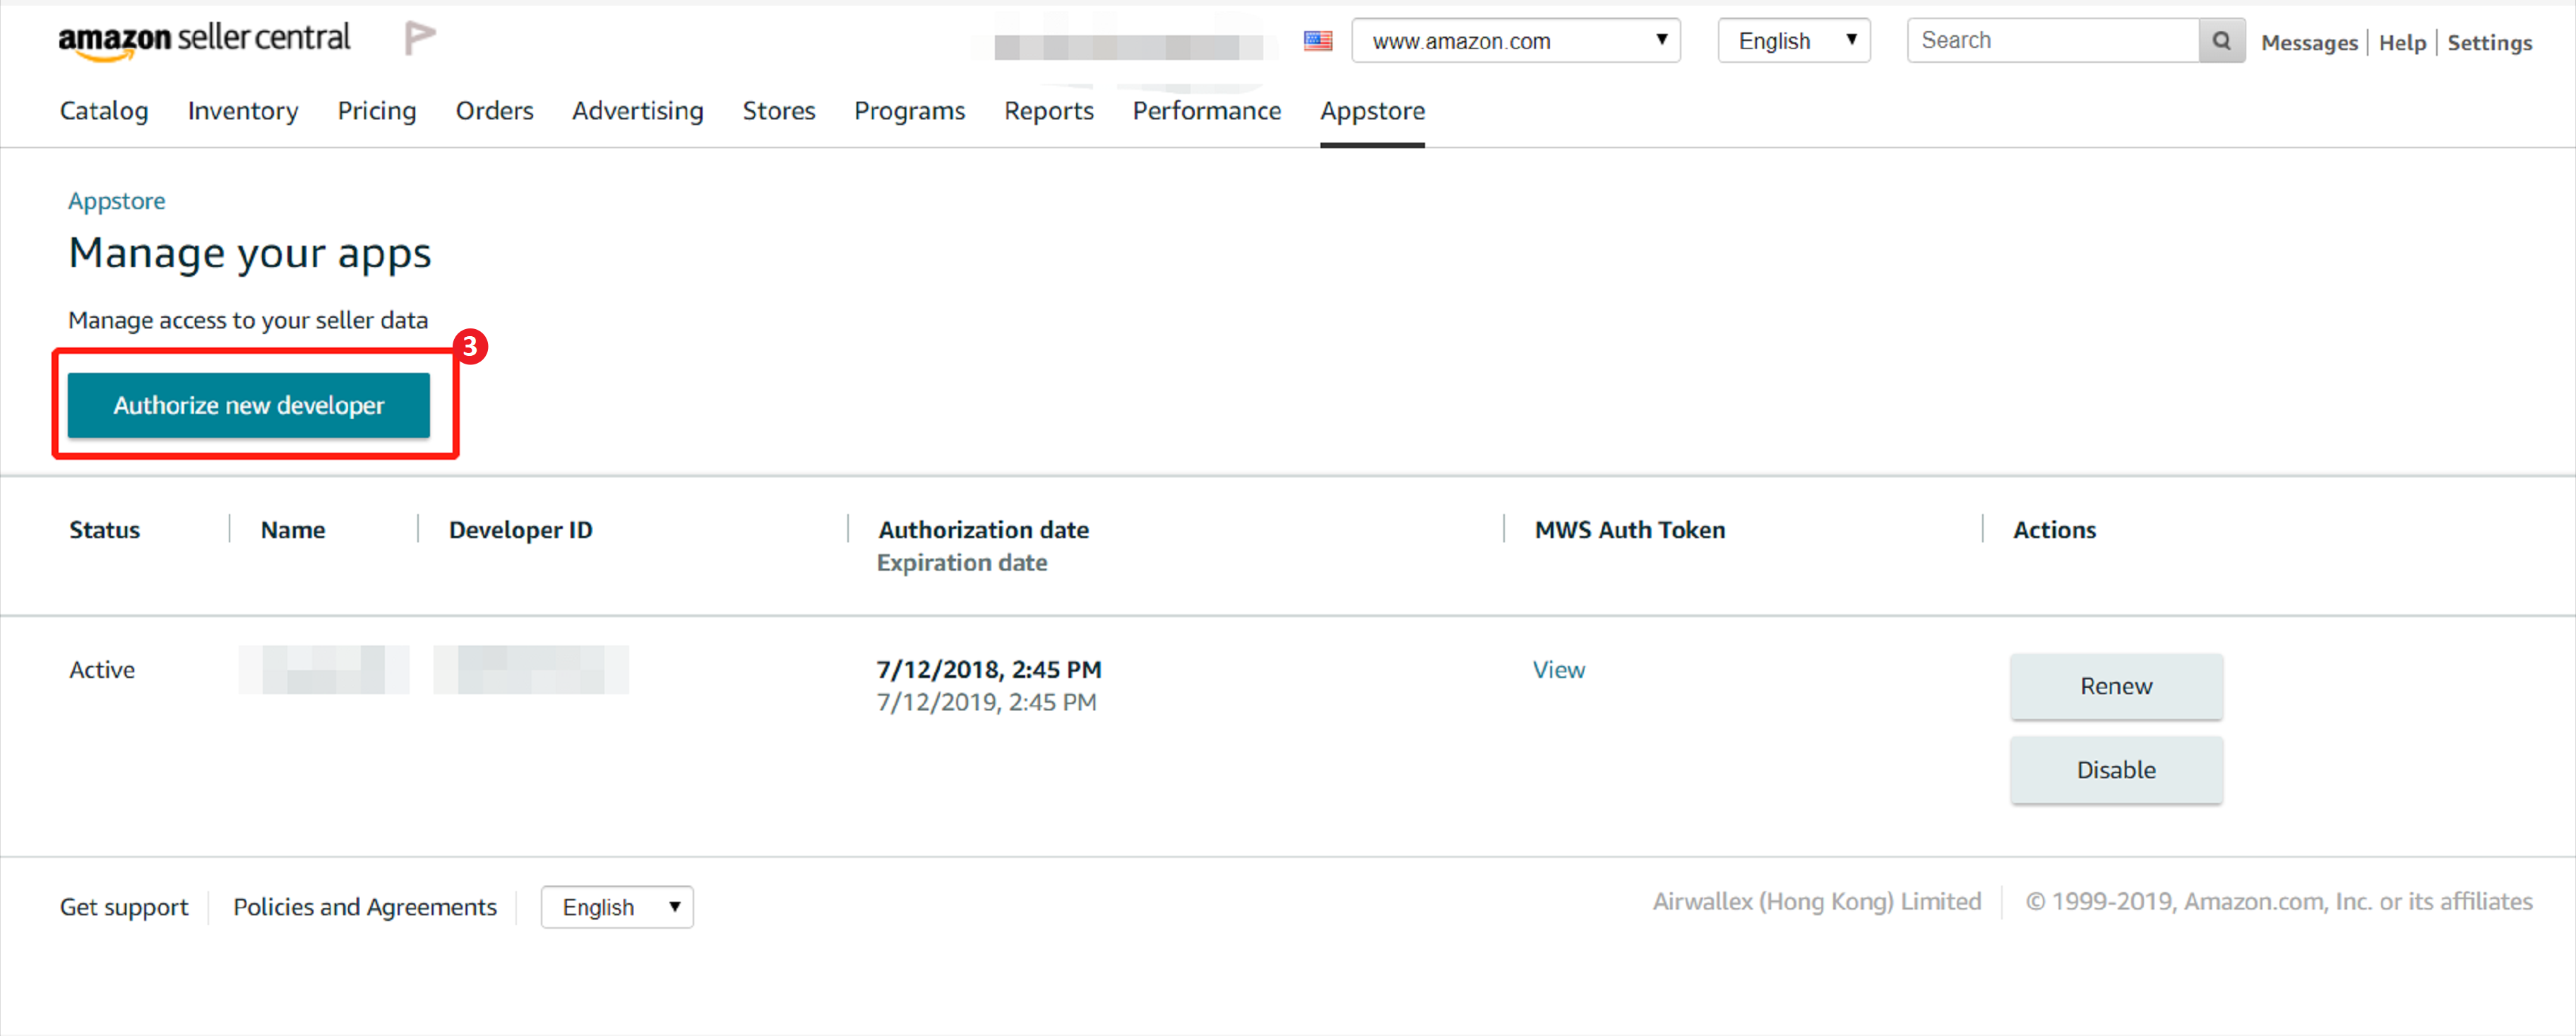Open the Catalog menu
This screenshot has height=1036, width=2576.
pyautogui.click(x=104, y=111)
